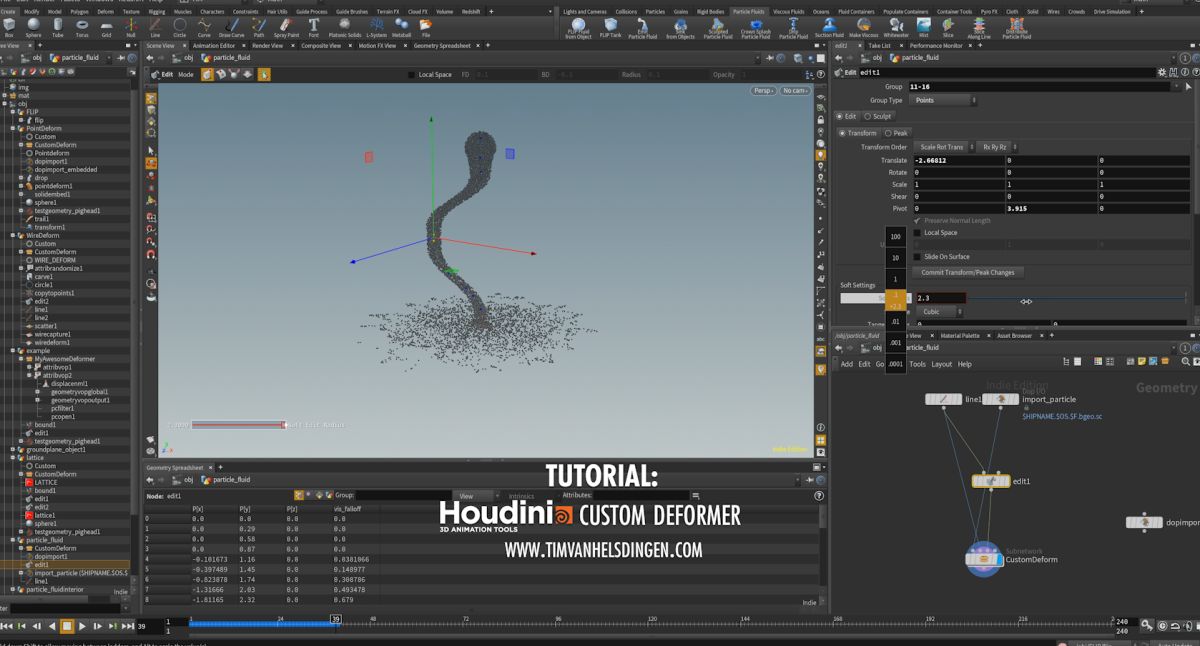Click the L-System shelf tool

tap(376, 26)
